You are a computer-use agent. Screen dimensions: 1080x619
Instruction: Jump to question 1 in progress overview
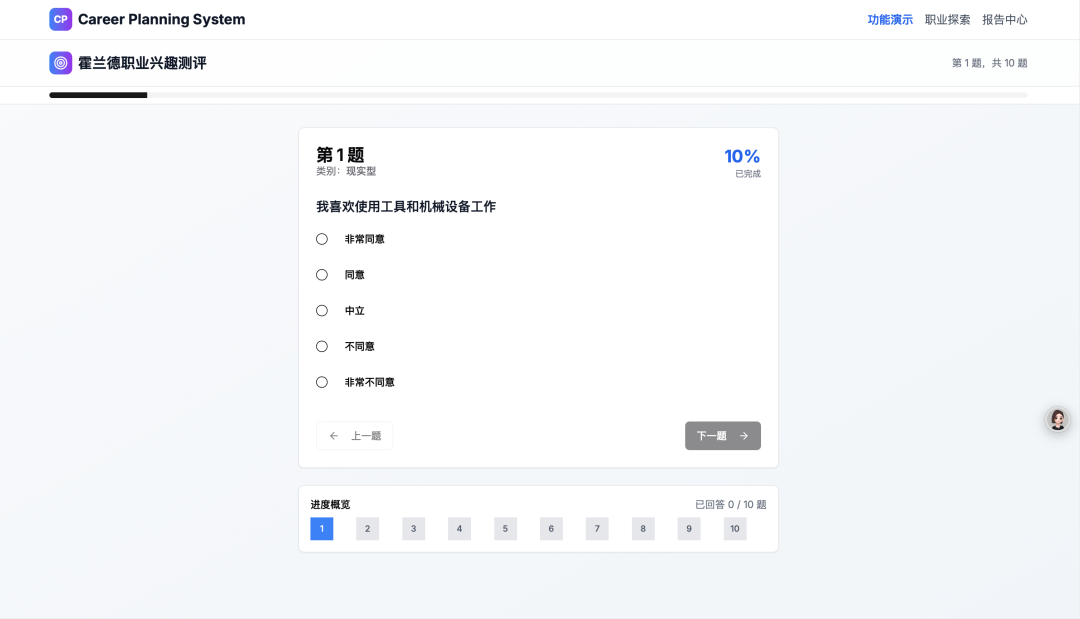click(322, 529)
